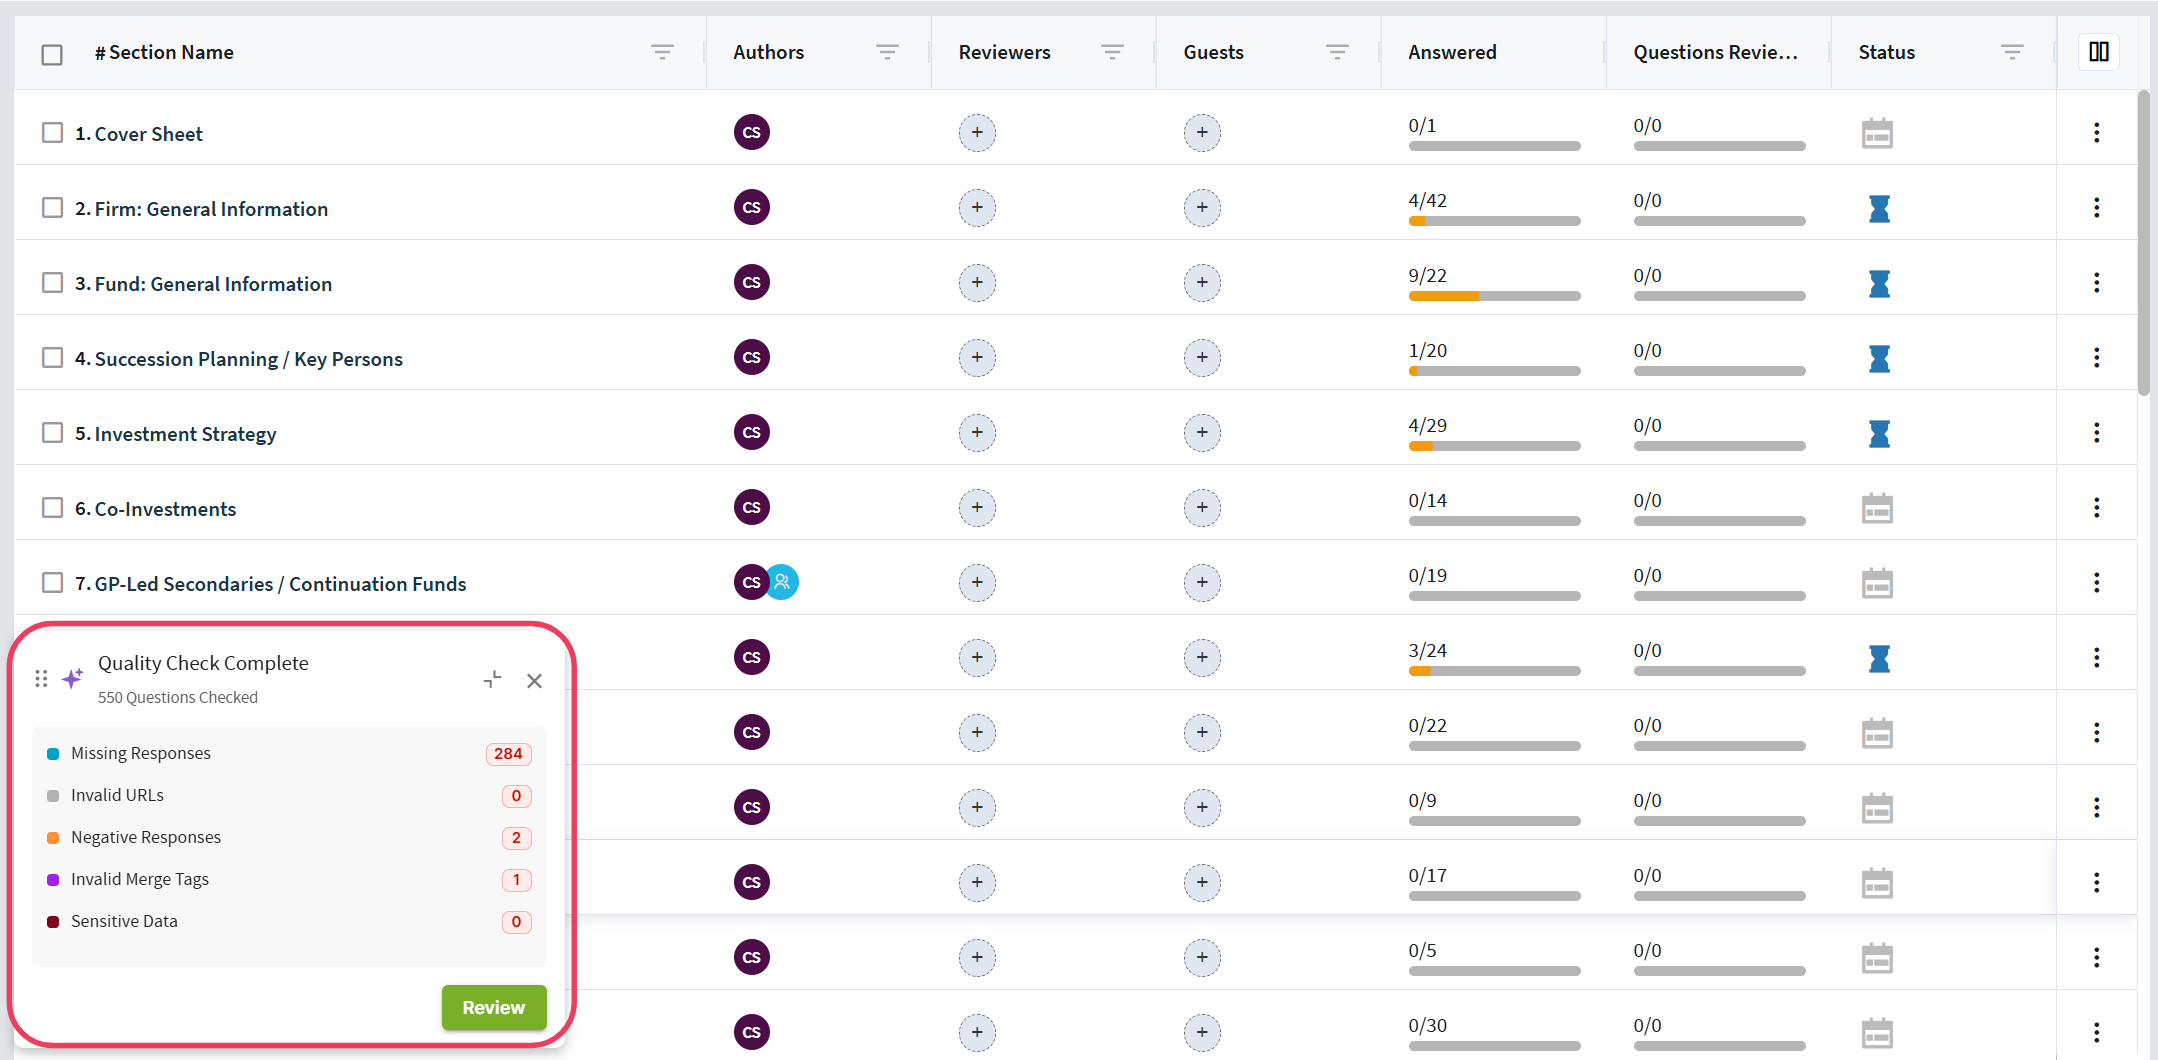
Task: Click the 4/29 answered progress bar
Action: [1494, 446]
